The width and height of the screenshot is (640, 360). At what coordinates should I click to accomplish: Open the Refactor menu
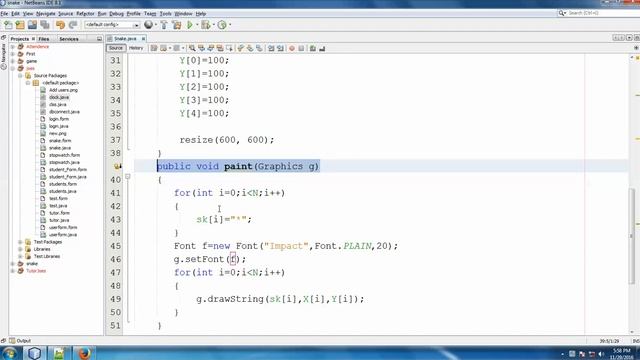pyautogui.click(x=85, y=13)
